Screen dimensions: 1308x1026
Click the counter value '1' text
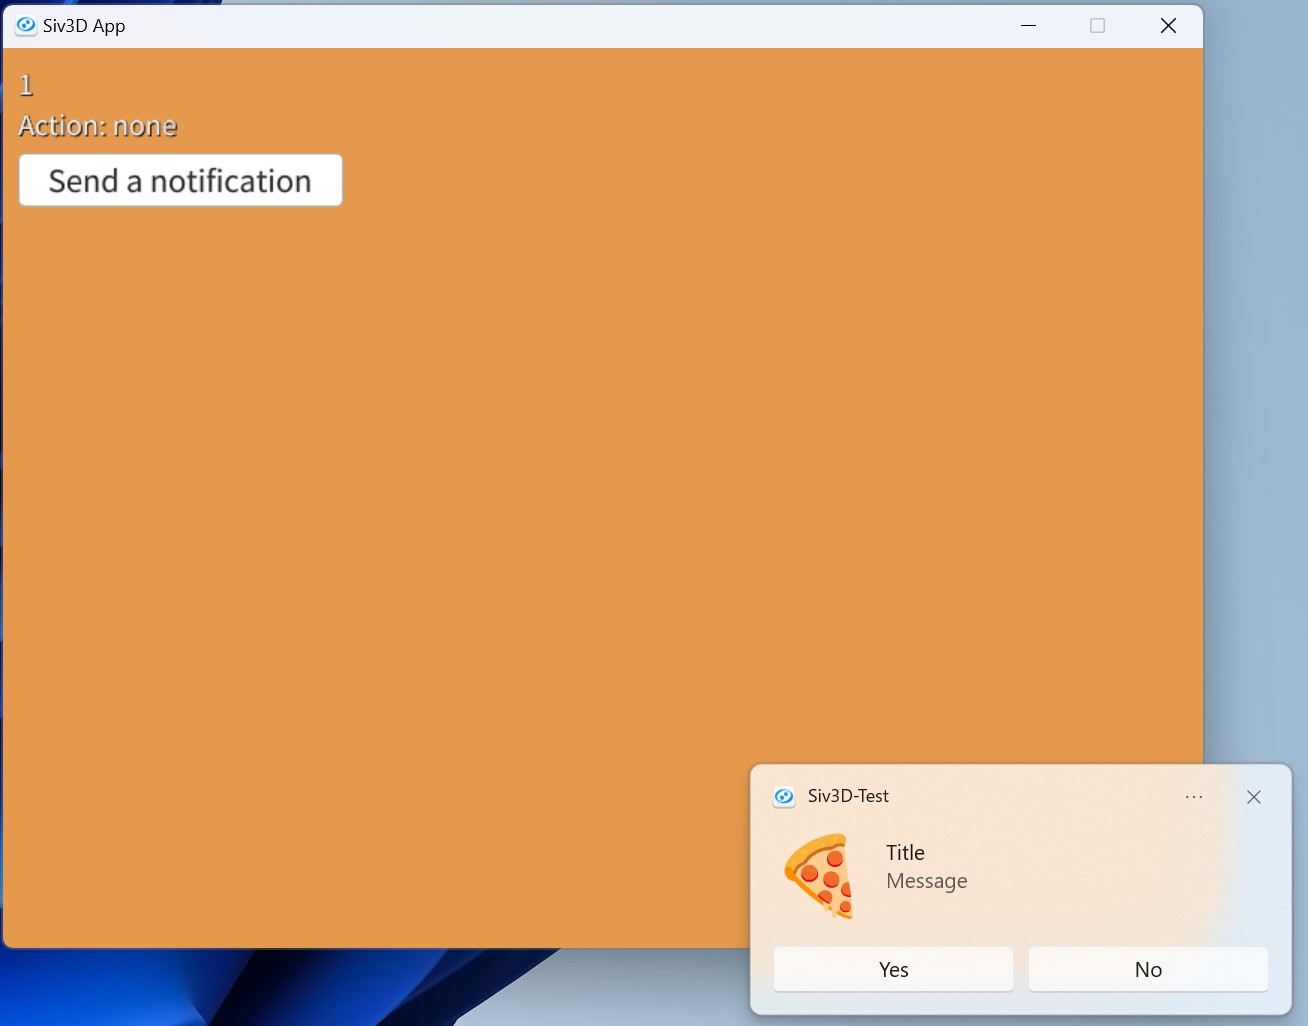(27, 85)
